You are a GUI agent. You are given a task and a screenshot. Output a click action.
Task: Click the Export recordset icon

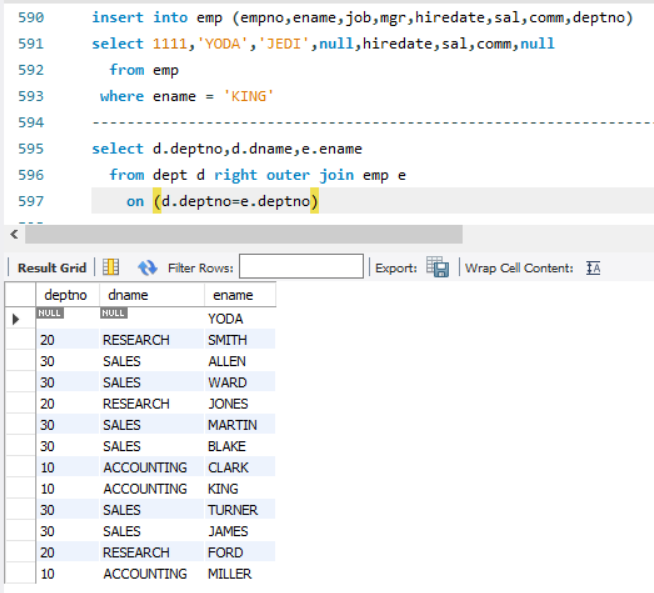[438, 267]
